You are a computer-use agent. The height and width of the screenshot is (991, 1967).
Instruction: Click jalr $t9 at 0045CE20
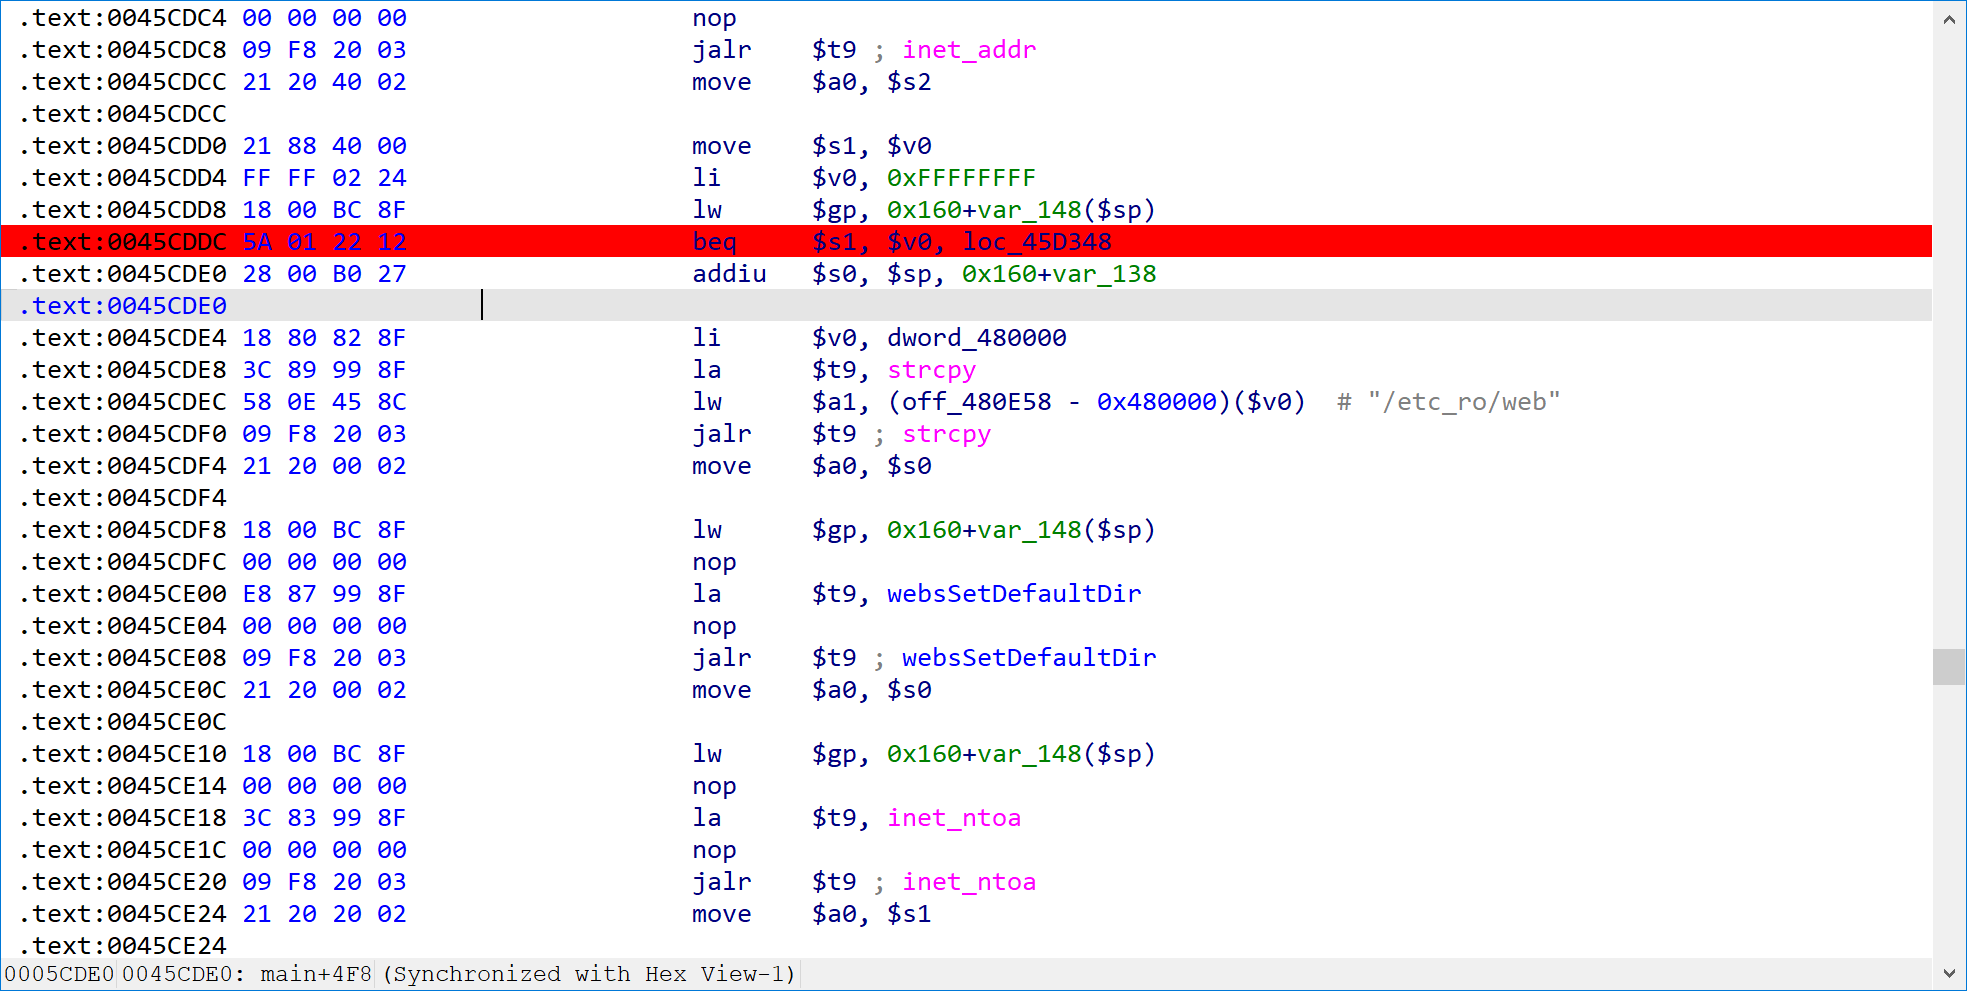pyautogui.click(x=774, y=882)
